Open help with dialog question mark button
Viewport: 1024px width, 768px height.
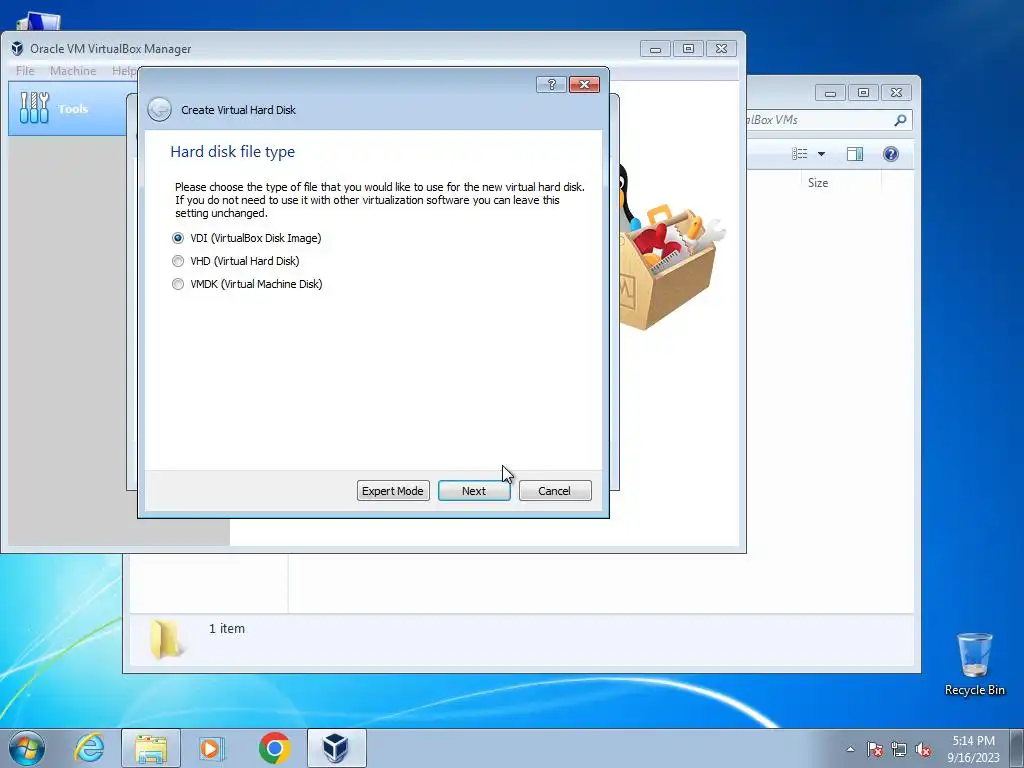tap(551, 85)
